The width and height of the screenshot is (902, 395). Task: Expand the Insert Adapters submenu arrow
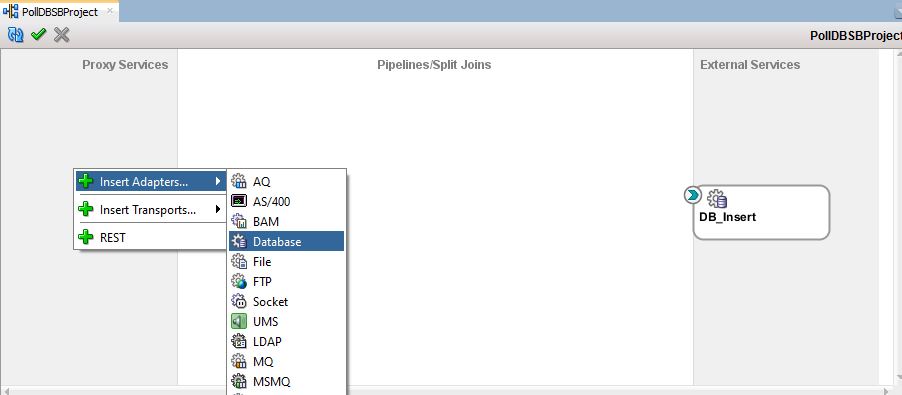(x=218, y=182)
